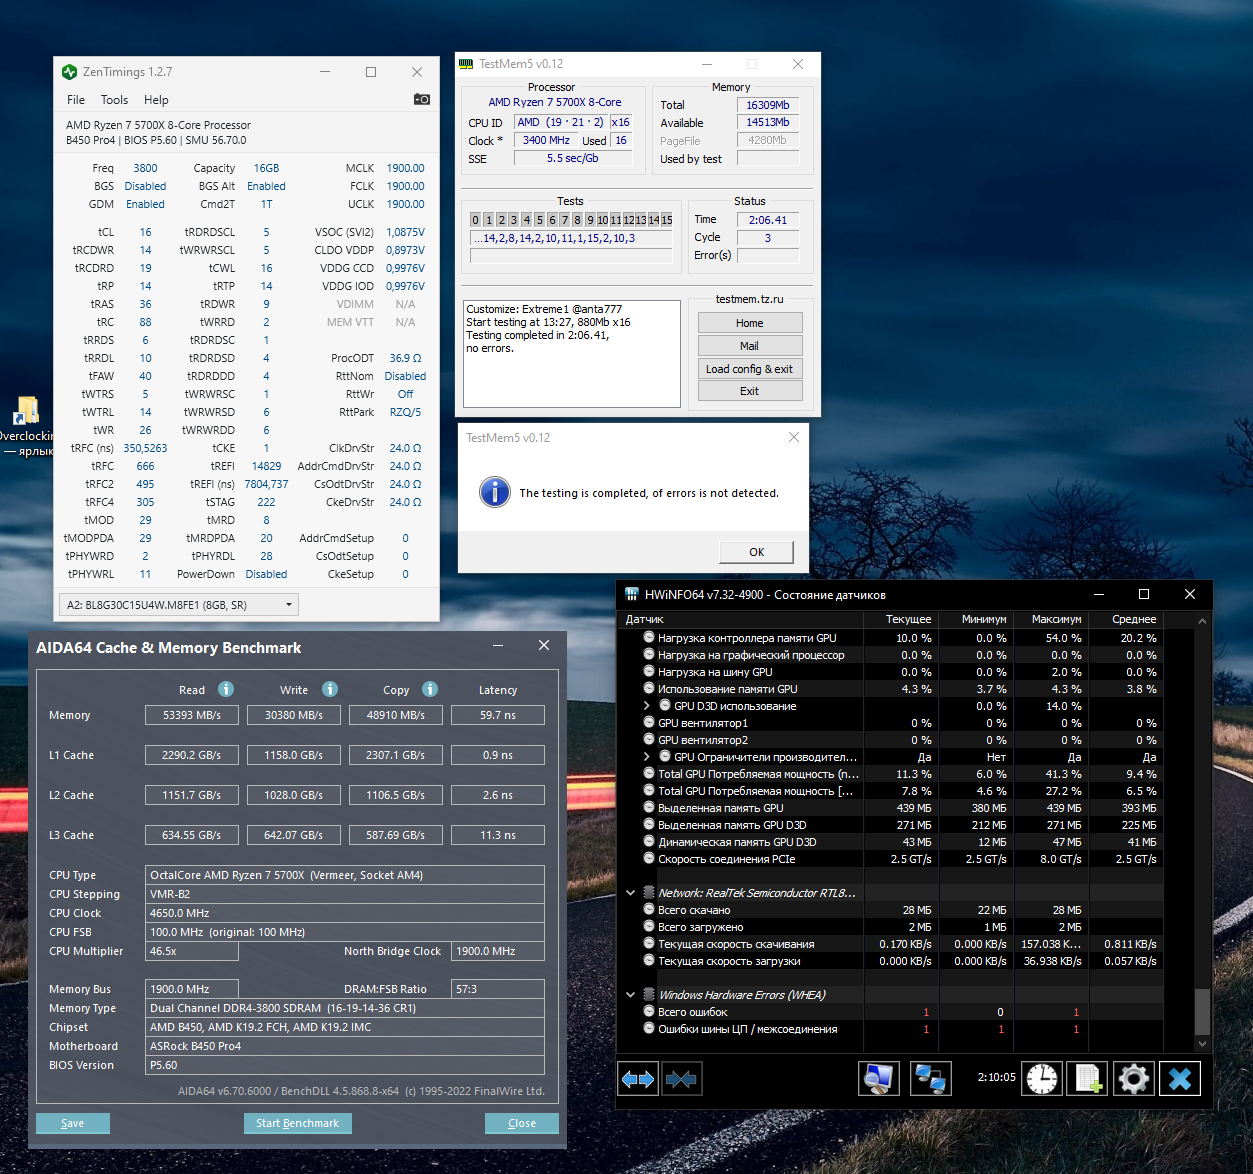Viewport: 1253px width, 1174px height.
Task: Open the Overclocking shortcut on the desktop
Action: click(x=26, y=427)
